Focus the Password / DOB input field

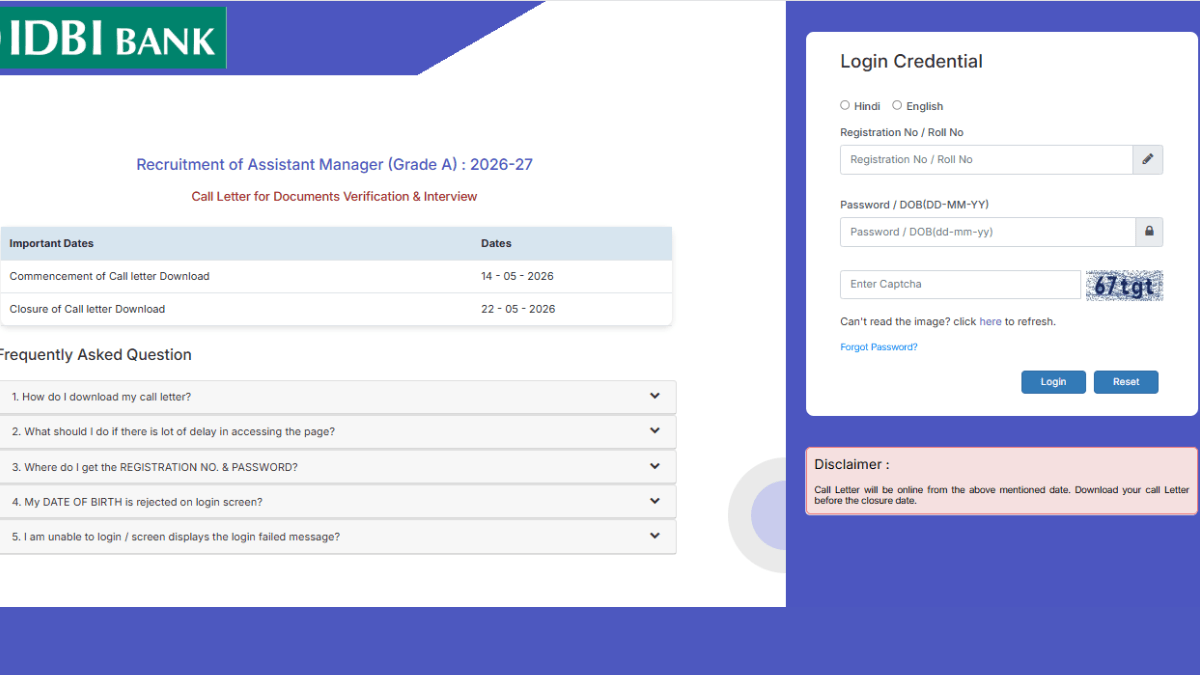[987, 232]
